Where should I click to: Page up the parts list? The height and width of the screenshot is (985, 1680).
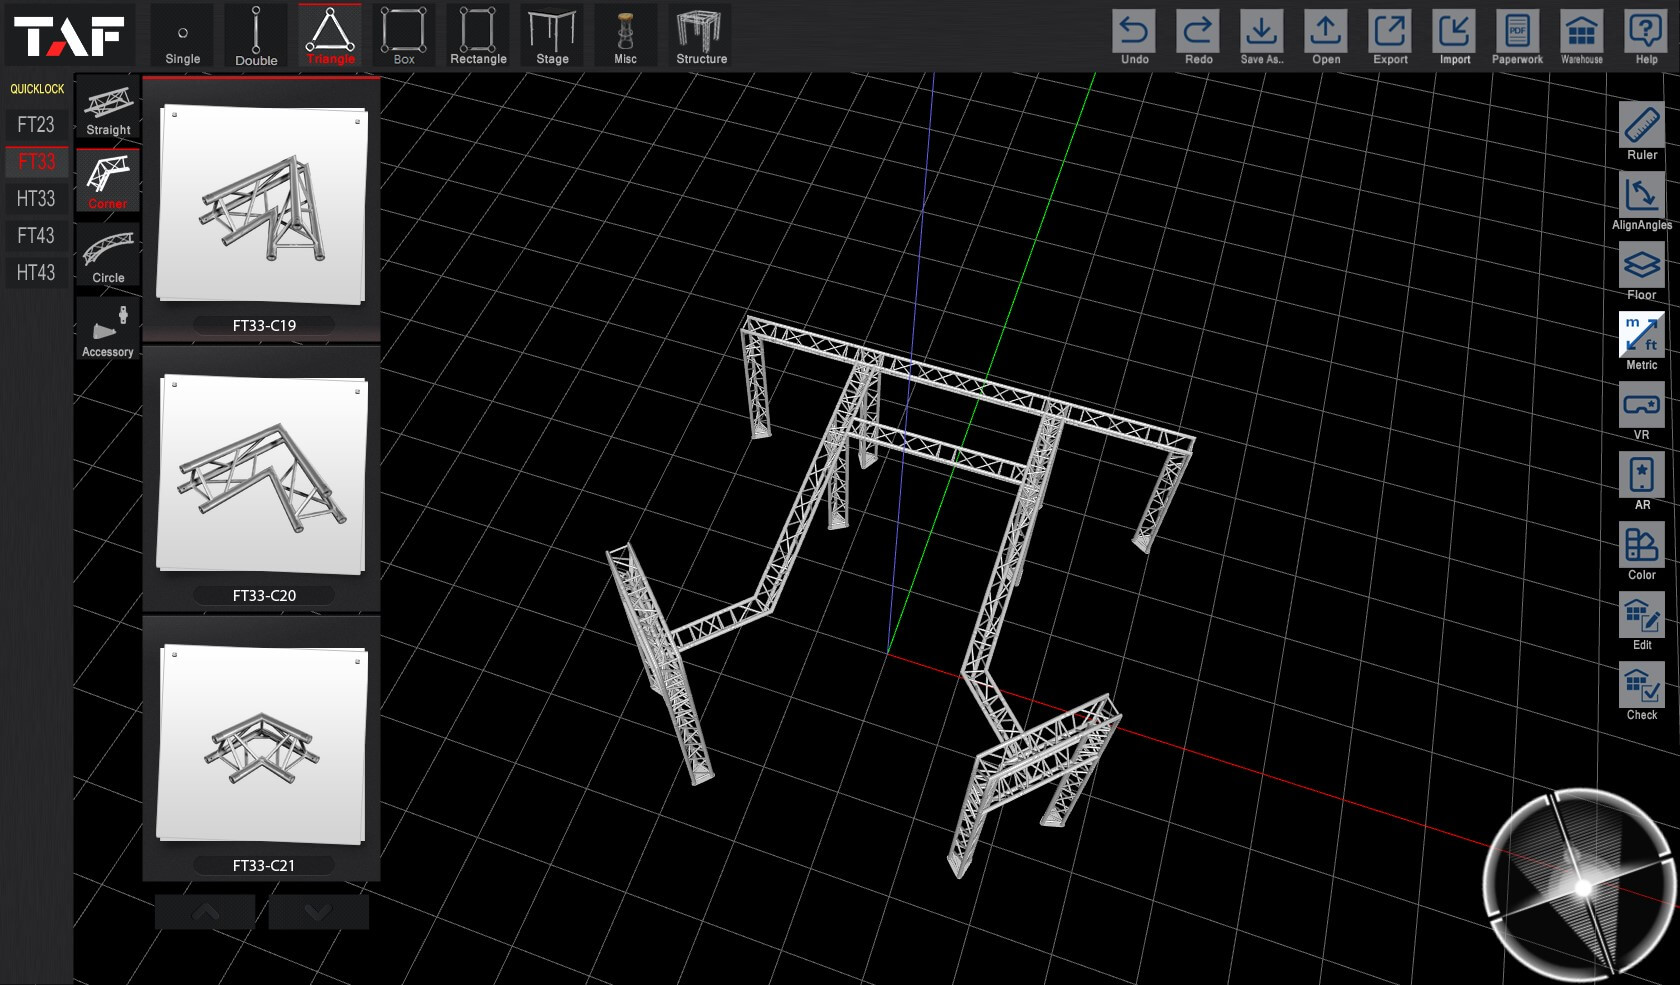[x=206, y=912]
